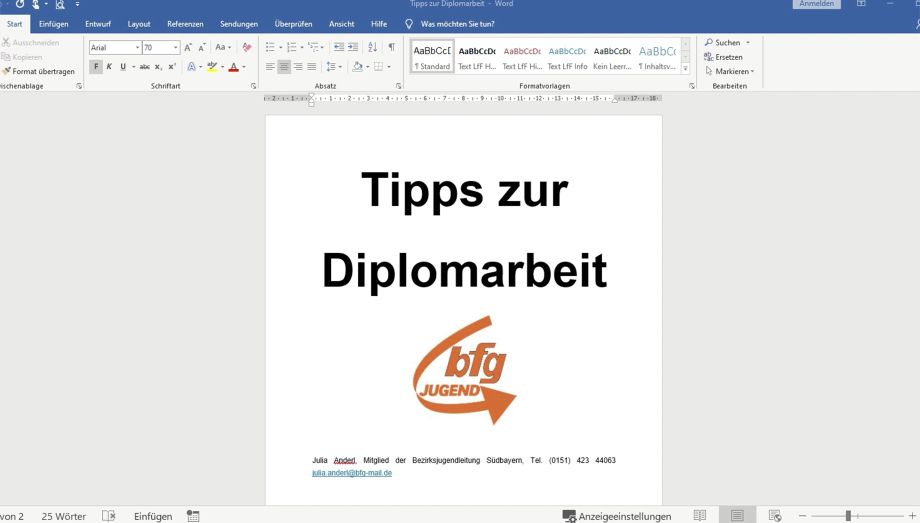Select the bfg Jugend logo image
This screenshot has height=523, width=920.
pyautogui.click(x=464, y=370)
